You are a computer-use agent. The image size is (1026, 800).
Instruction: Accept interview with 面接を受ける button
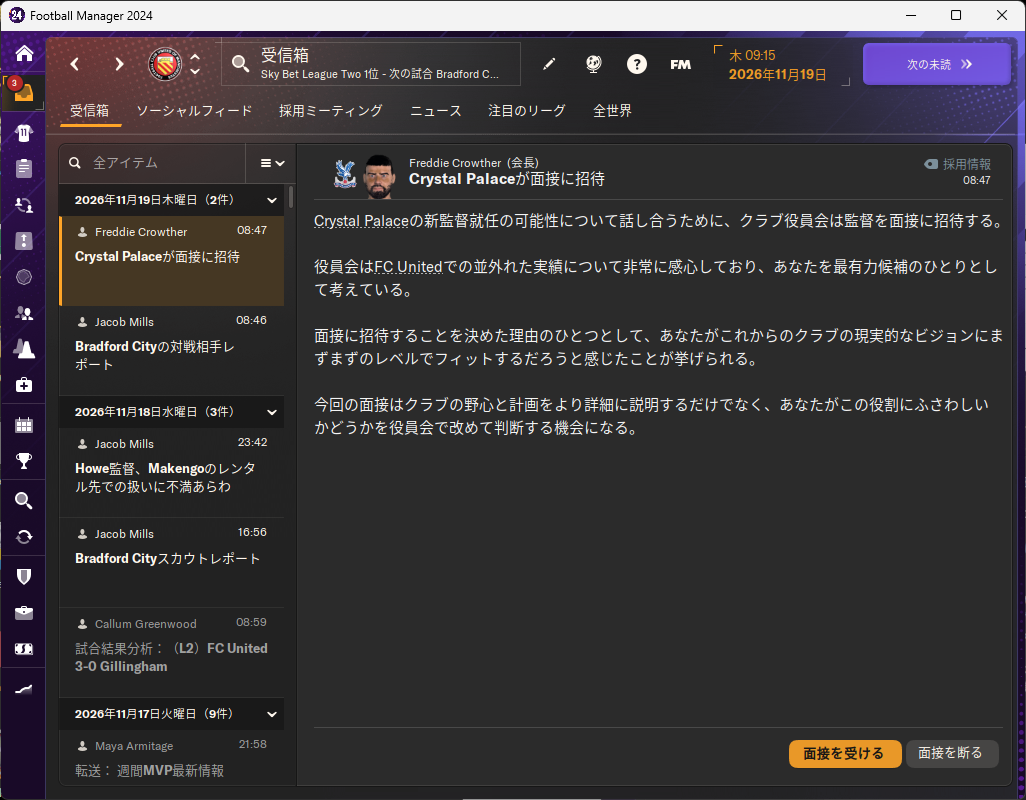pos(845,754)
